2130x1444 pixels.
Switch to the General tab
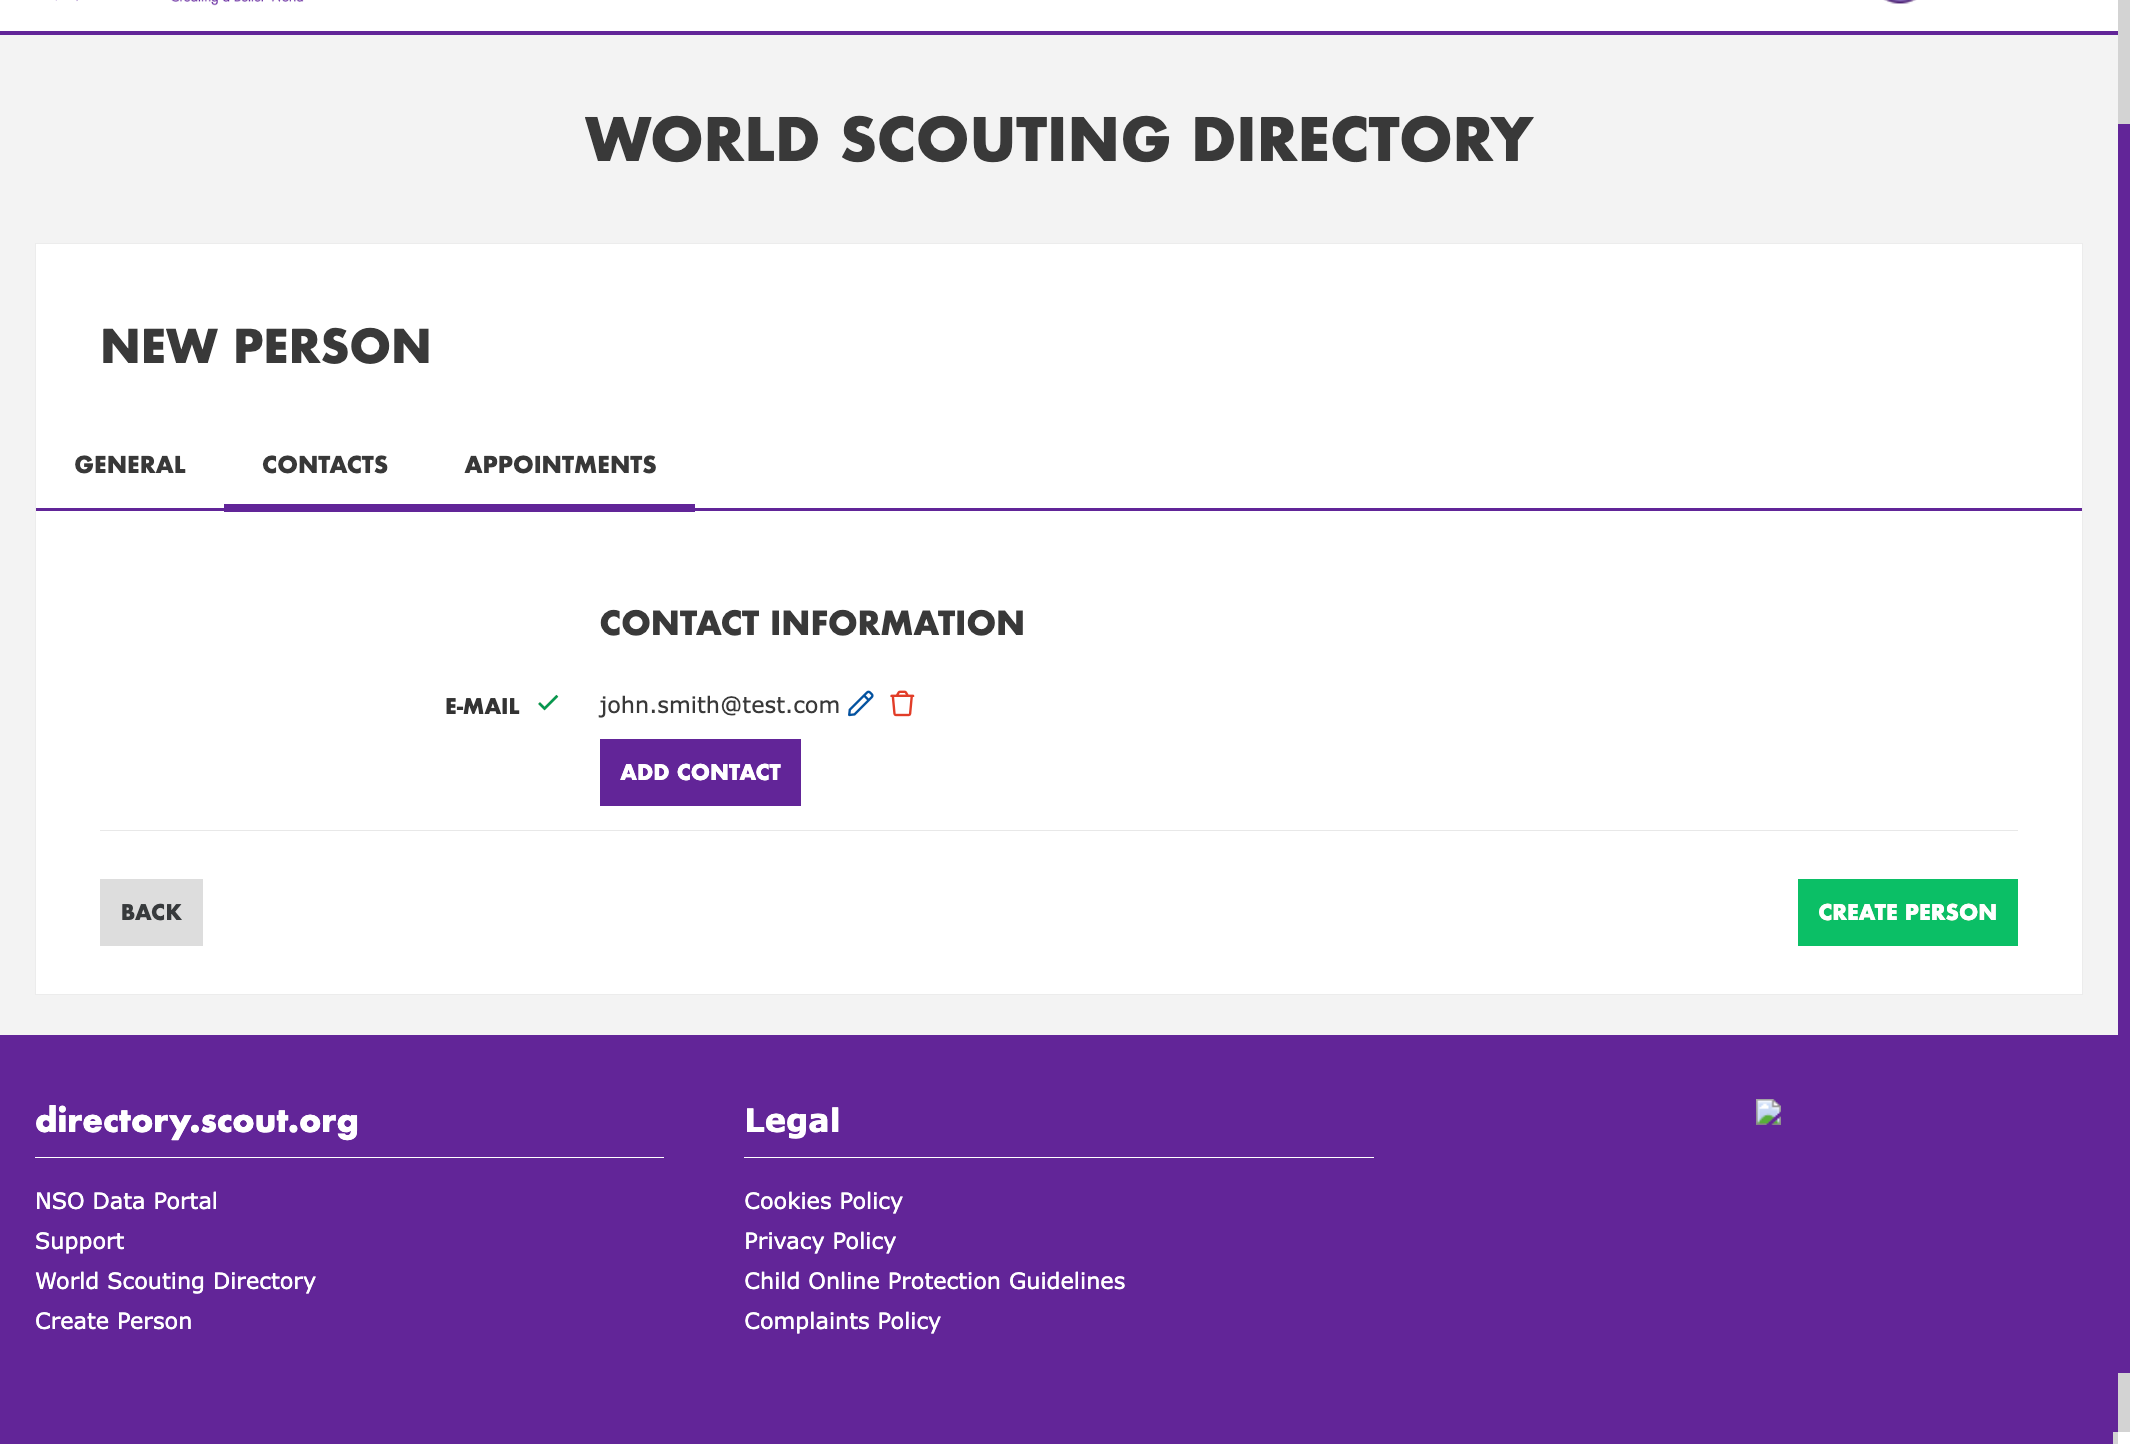tap(130, 465)
